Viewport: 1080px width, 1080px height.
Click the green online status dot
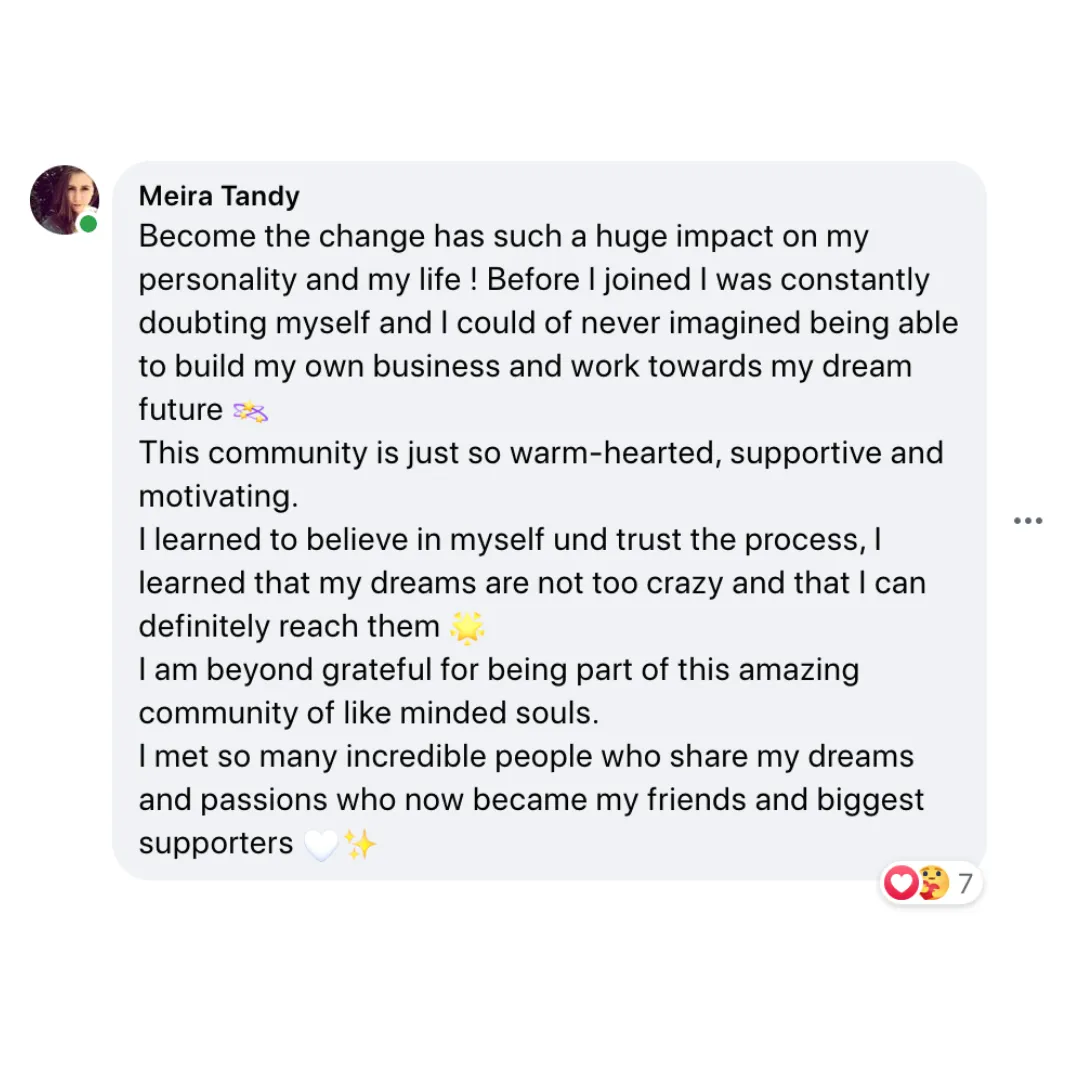[x=88, y=224]
